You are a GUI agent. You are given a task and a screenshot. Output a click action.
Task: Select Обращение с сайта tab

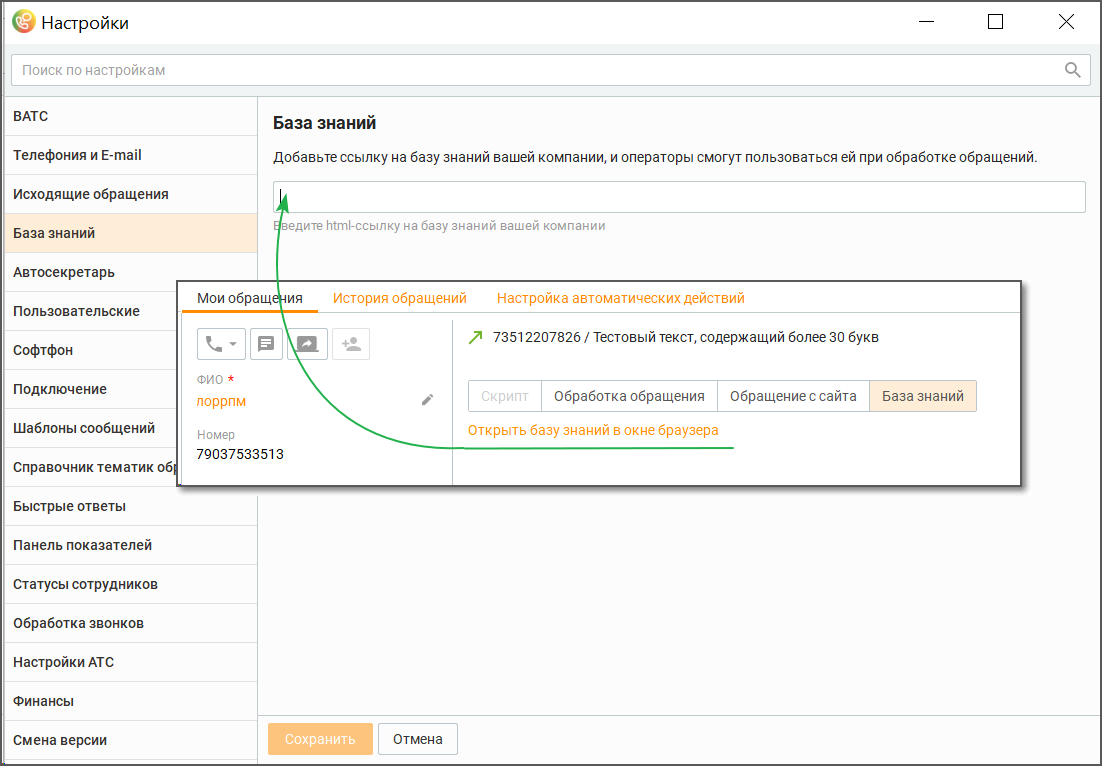click(x=793, y=396)
